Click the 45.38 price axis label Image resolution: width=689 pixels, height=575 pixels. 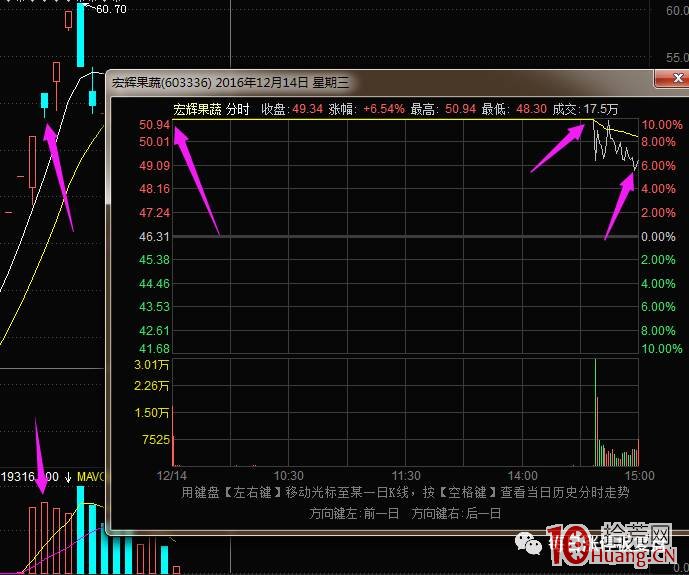click(154, 260)
